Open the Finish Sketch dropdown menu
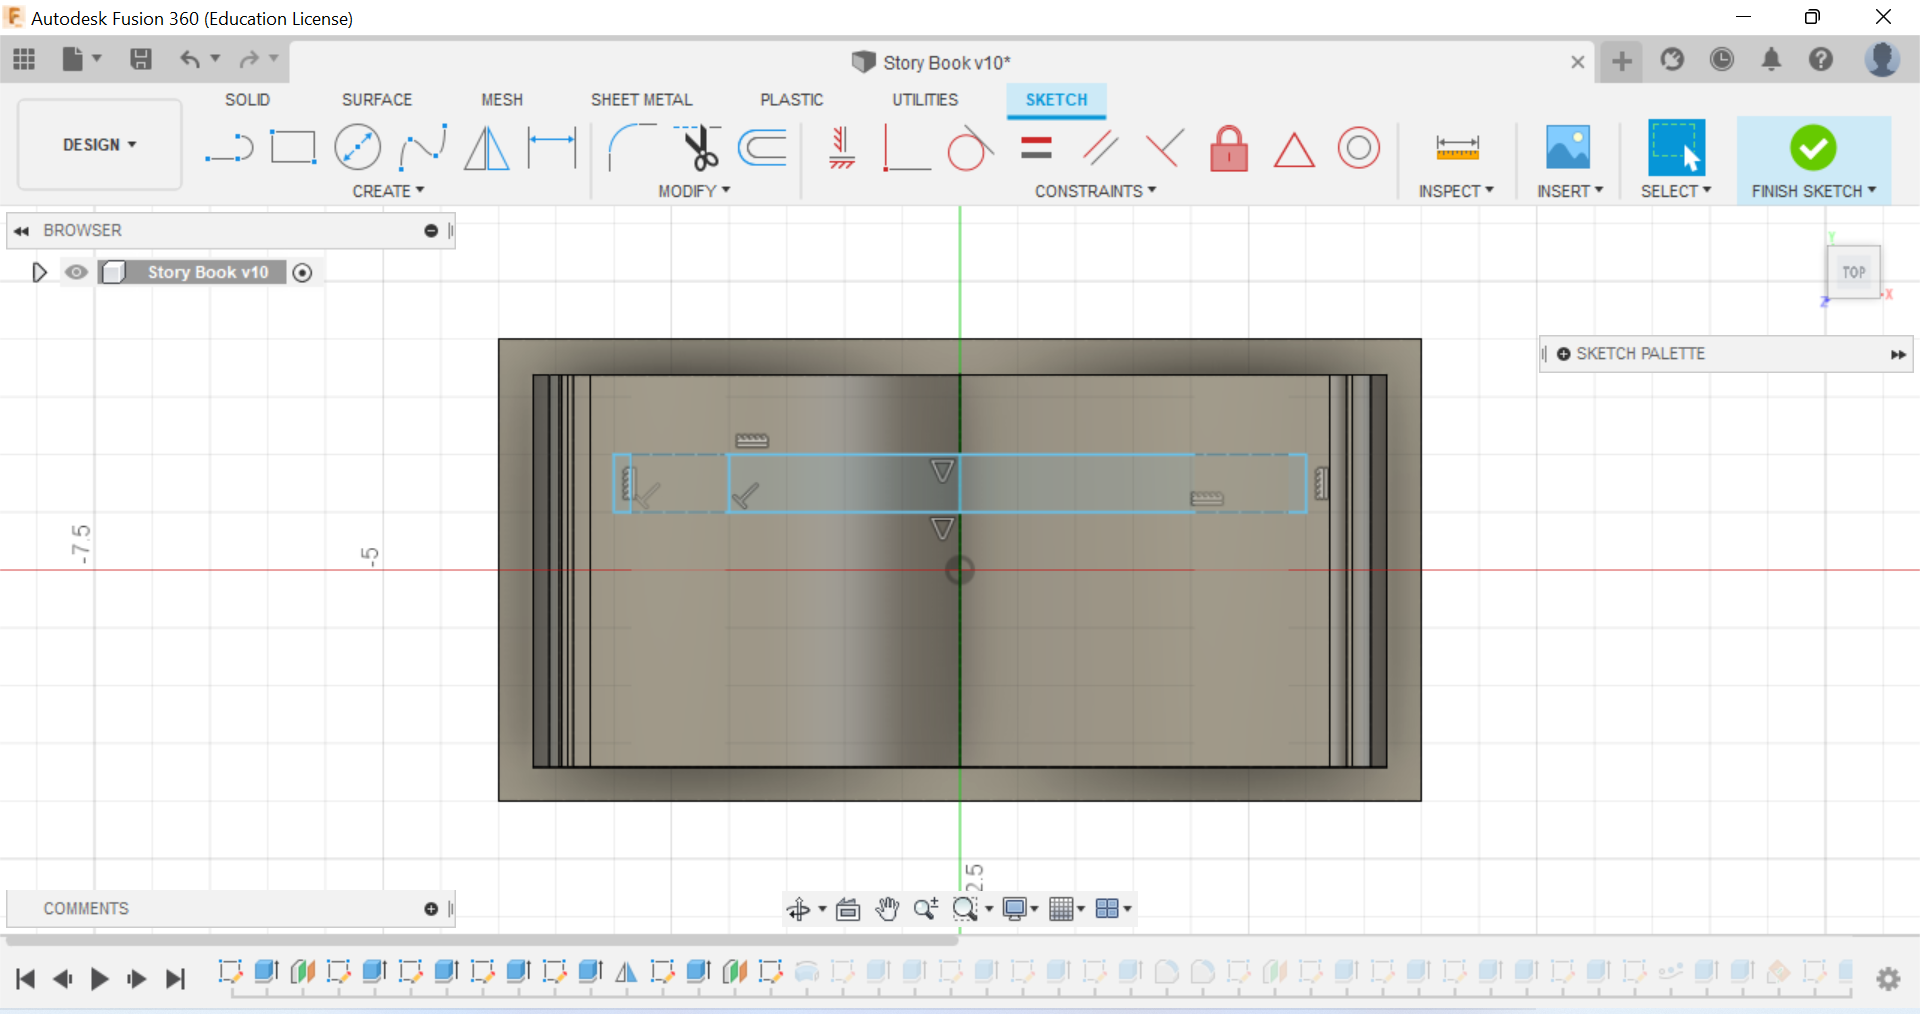The height and width of the screenshot is (1014, 1920). tap(1814, 191)
